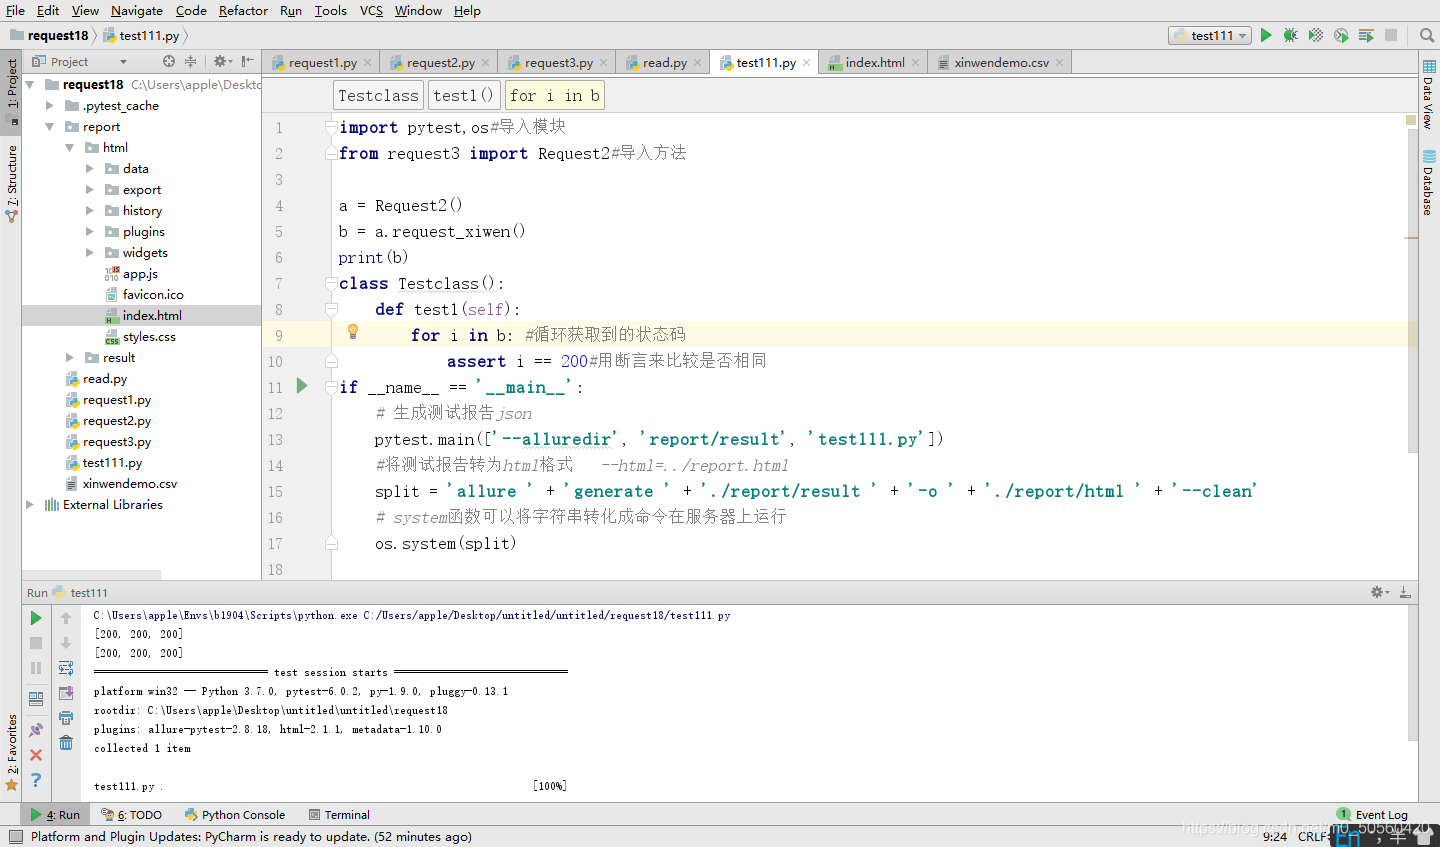This screenshot has width=1440, height=847.
Task: Clear console output with the trash icon
Action: click(66, 742)
